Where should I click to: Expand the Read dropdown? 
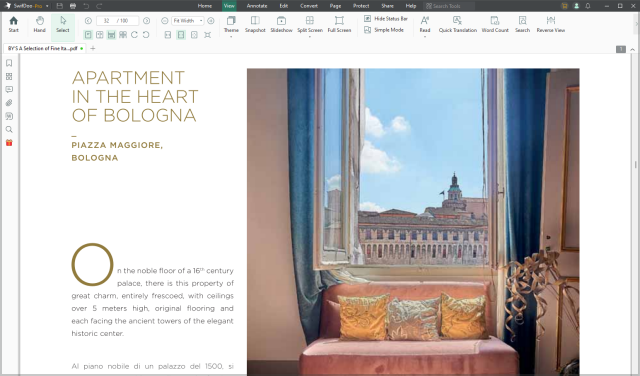425,37
